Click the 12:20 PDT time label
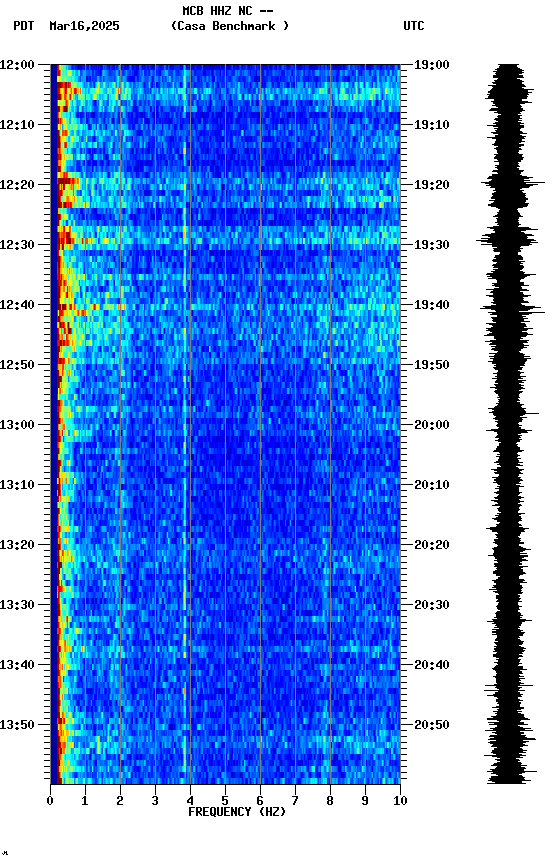Viewport: 552px width, 864px height. tap(17, 185)
